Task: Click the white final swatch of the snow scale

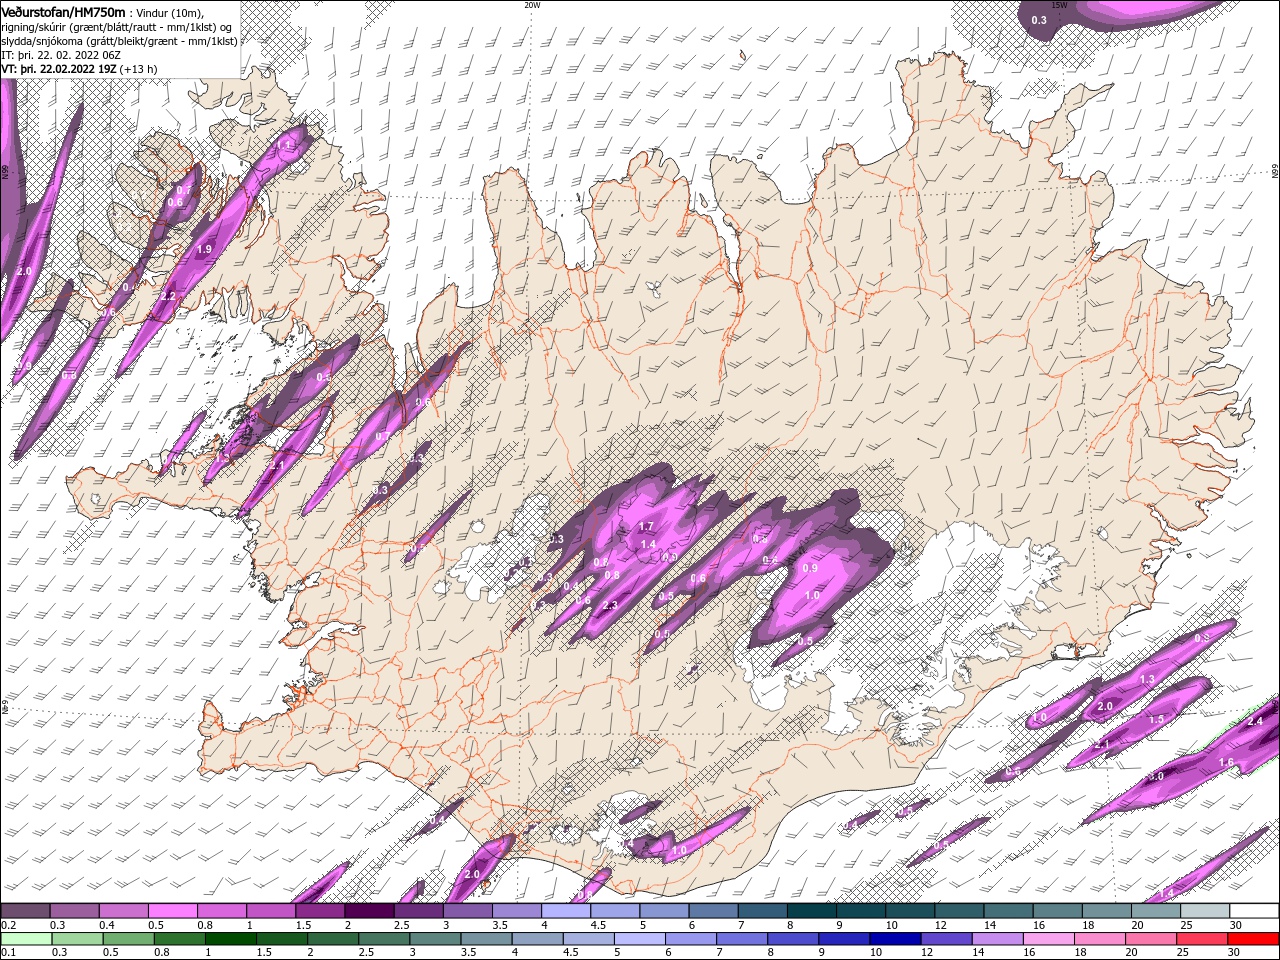Action: 1254,911
